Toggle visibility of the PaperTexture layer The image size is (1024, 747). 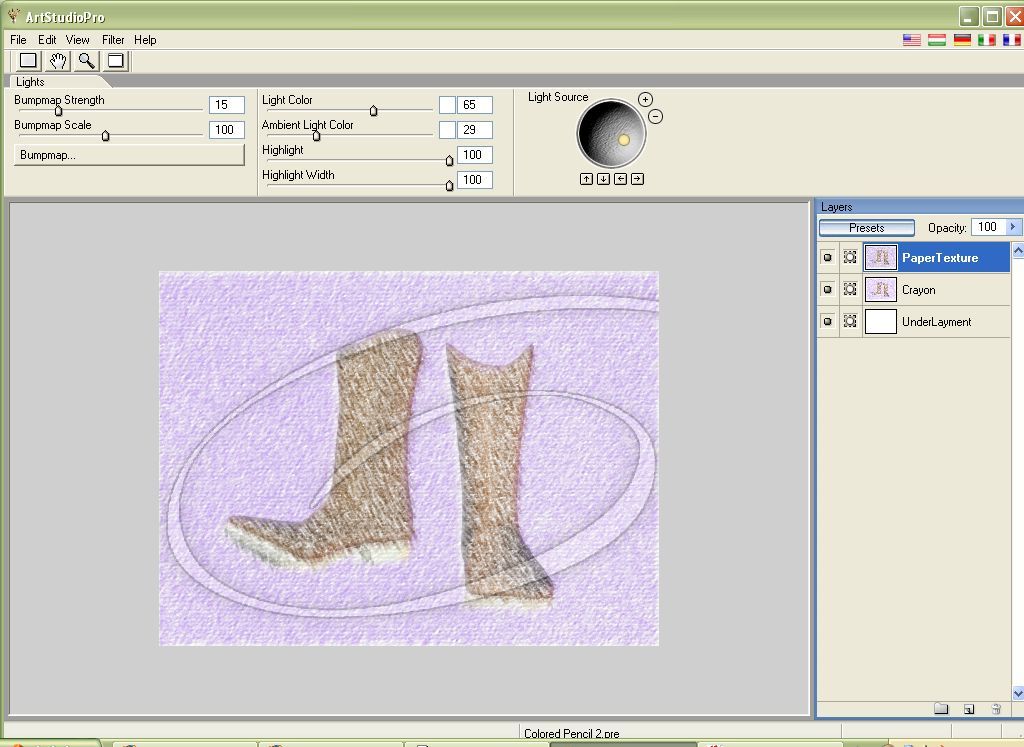pos(828,257)
